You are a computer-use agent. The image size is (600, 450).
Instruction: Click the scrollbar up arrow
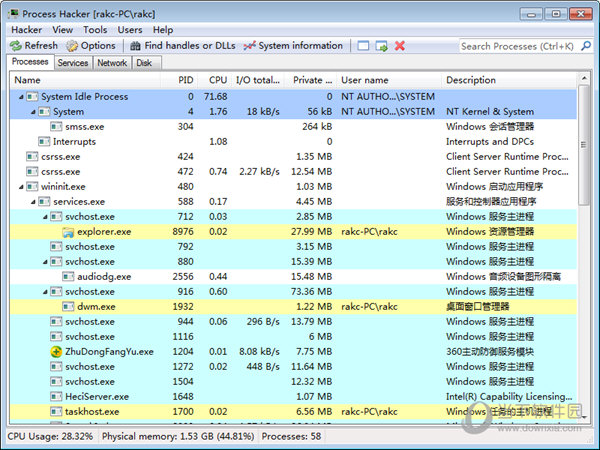point(584,78)
